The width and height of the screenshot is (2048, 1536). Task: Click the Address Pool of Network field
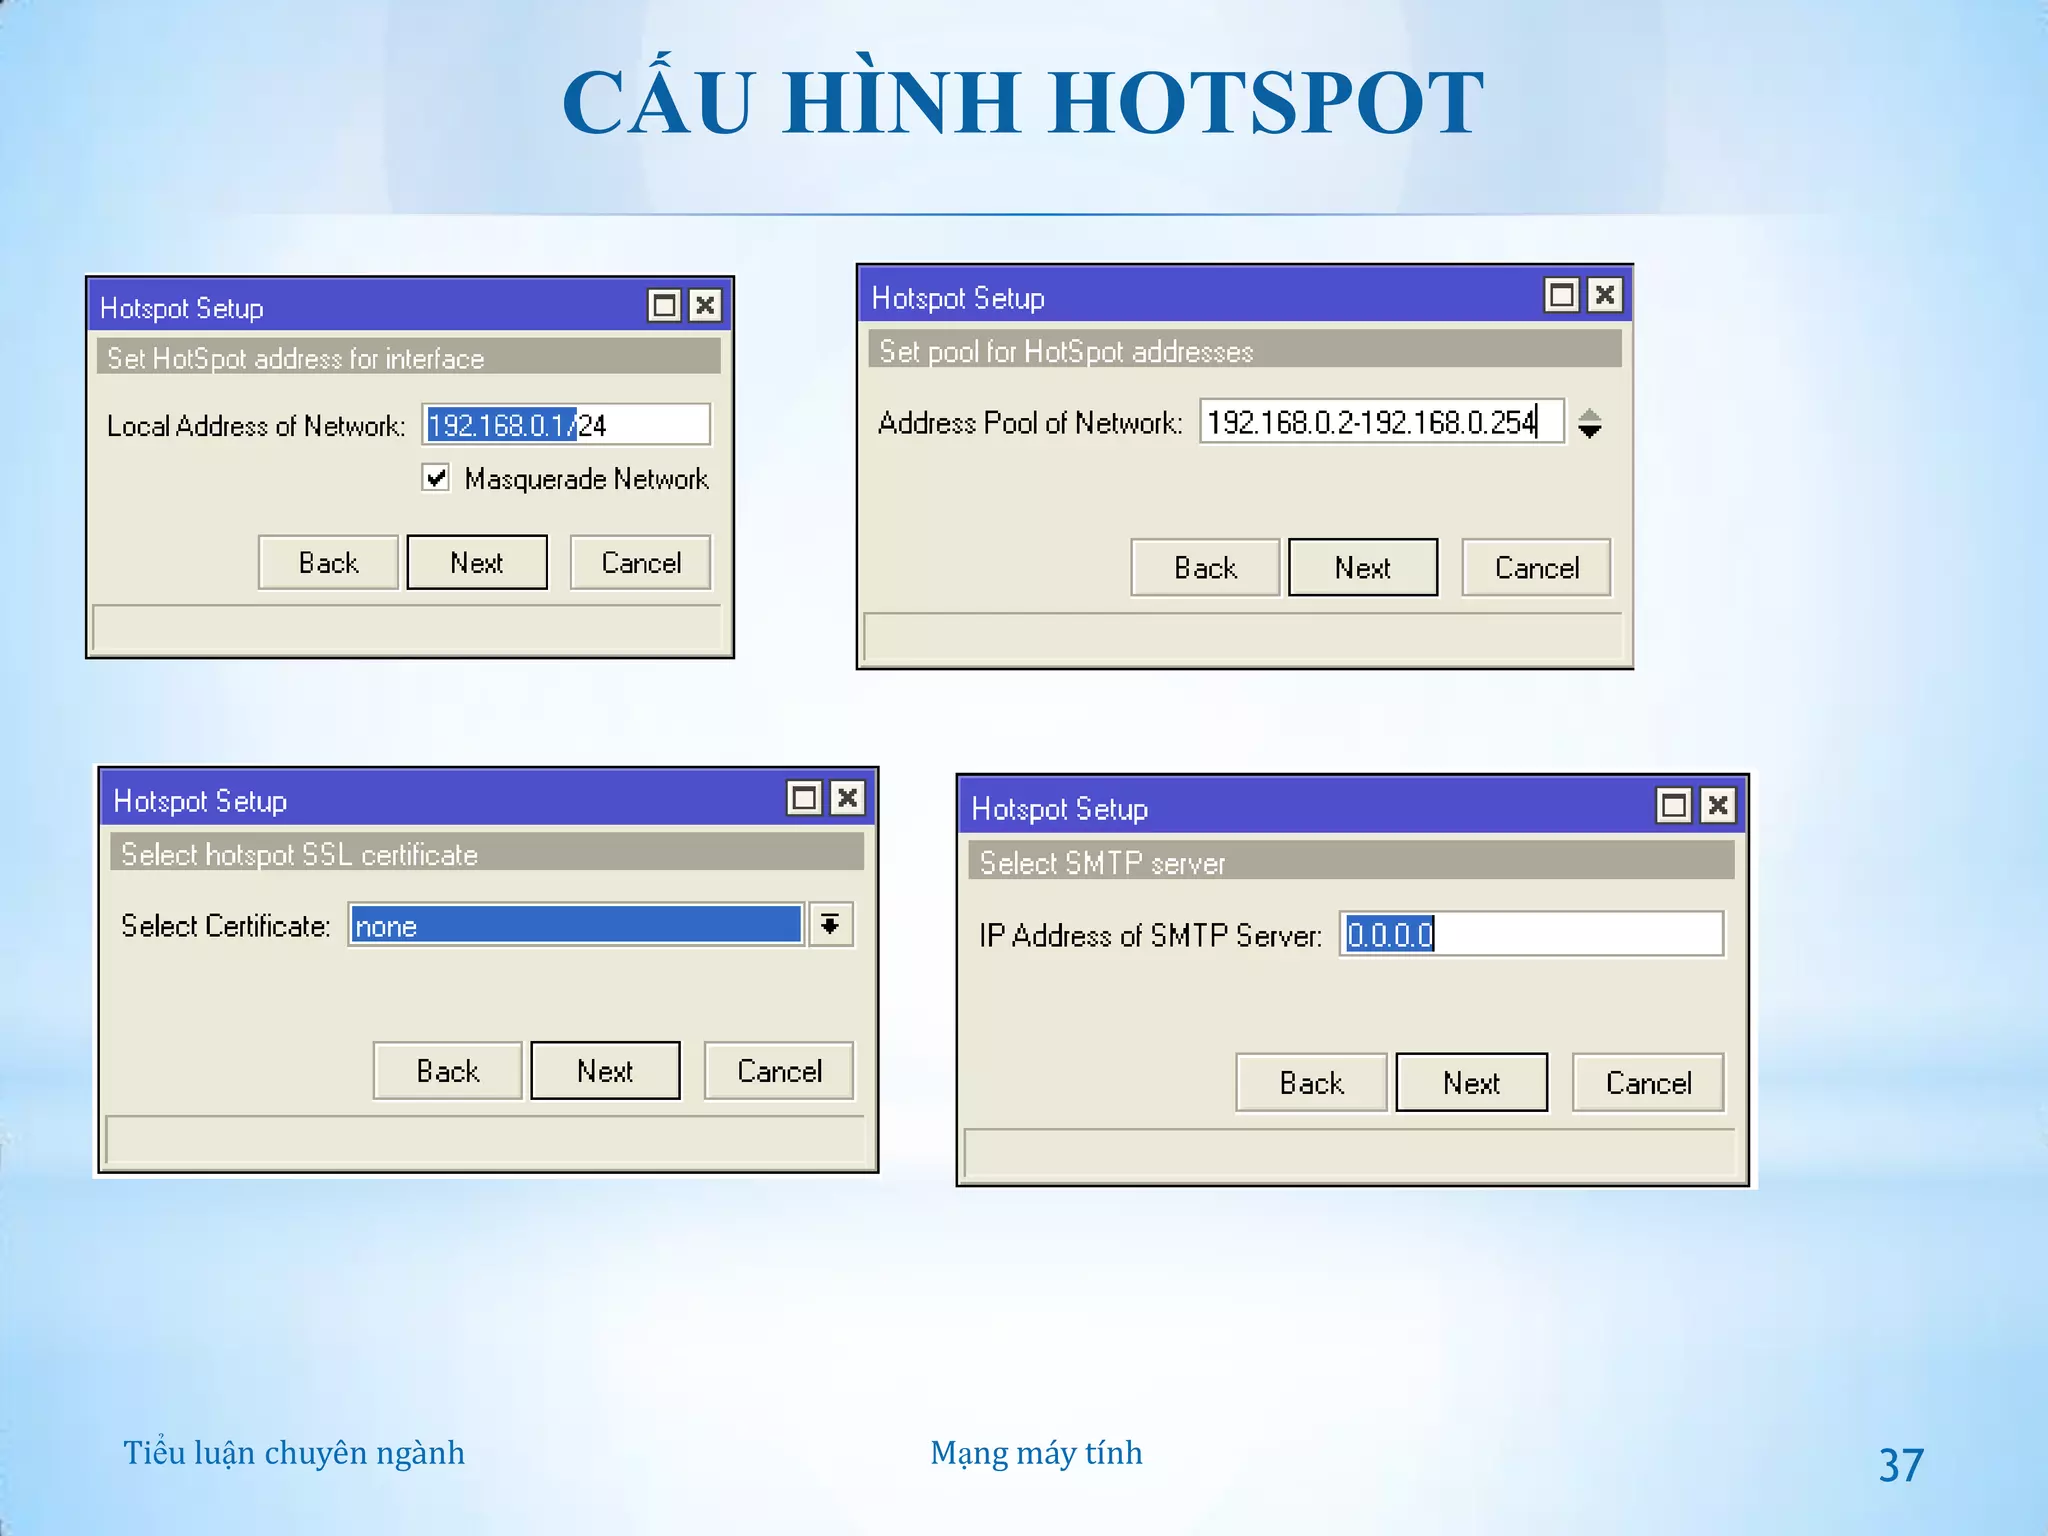pyautogui.click(x=1381, y=422)
